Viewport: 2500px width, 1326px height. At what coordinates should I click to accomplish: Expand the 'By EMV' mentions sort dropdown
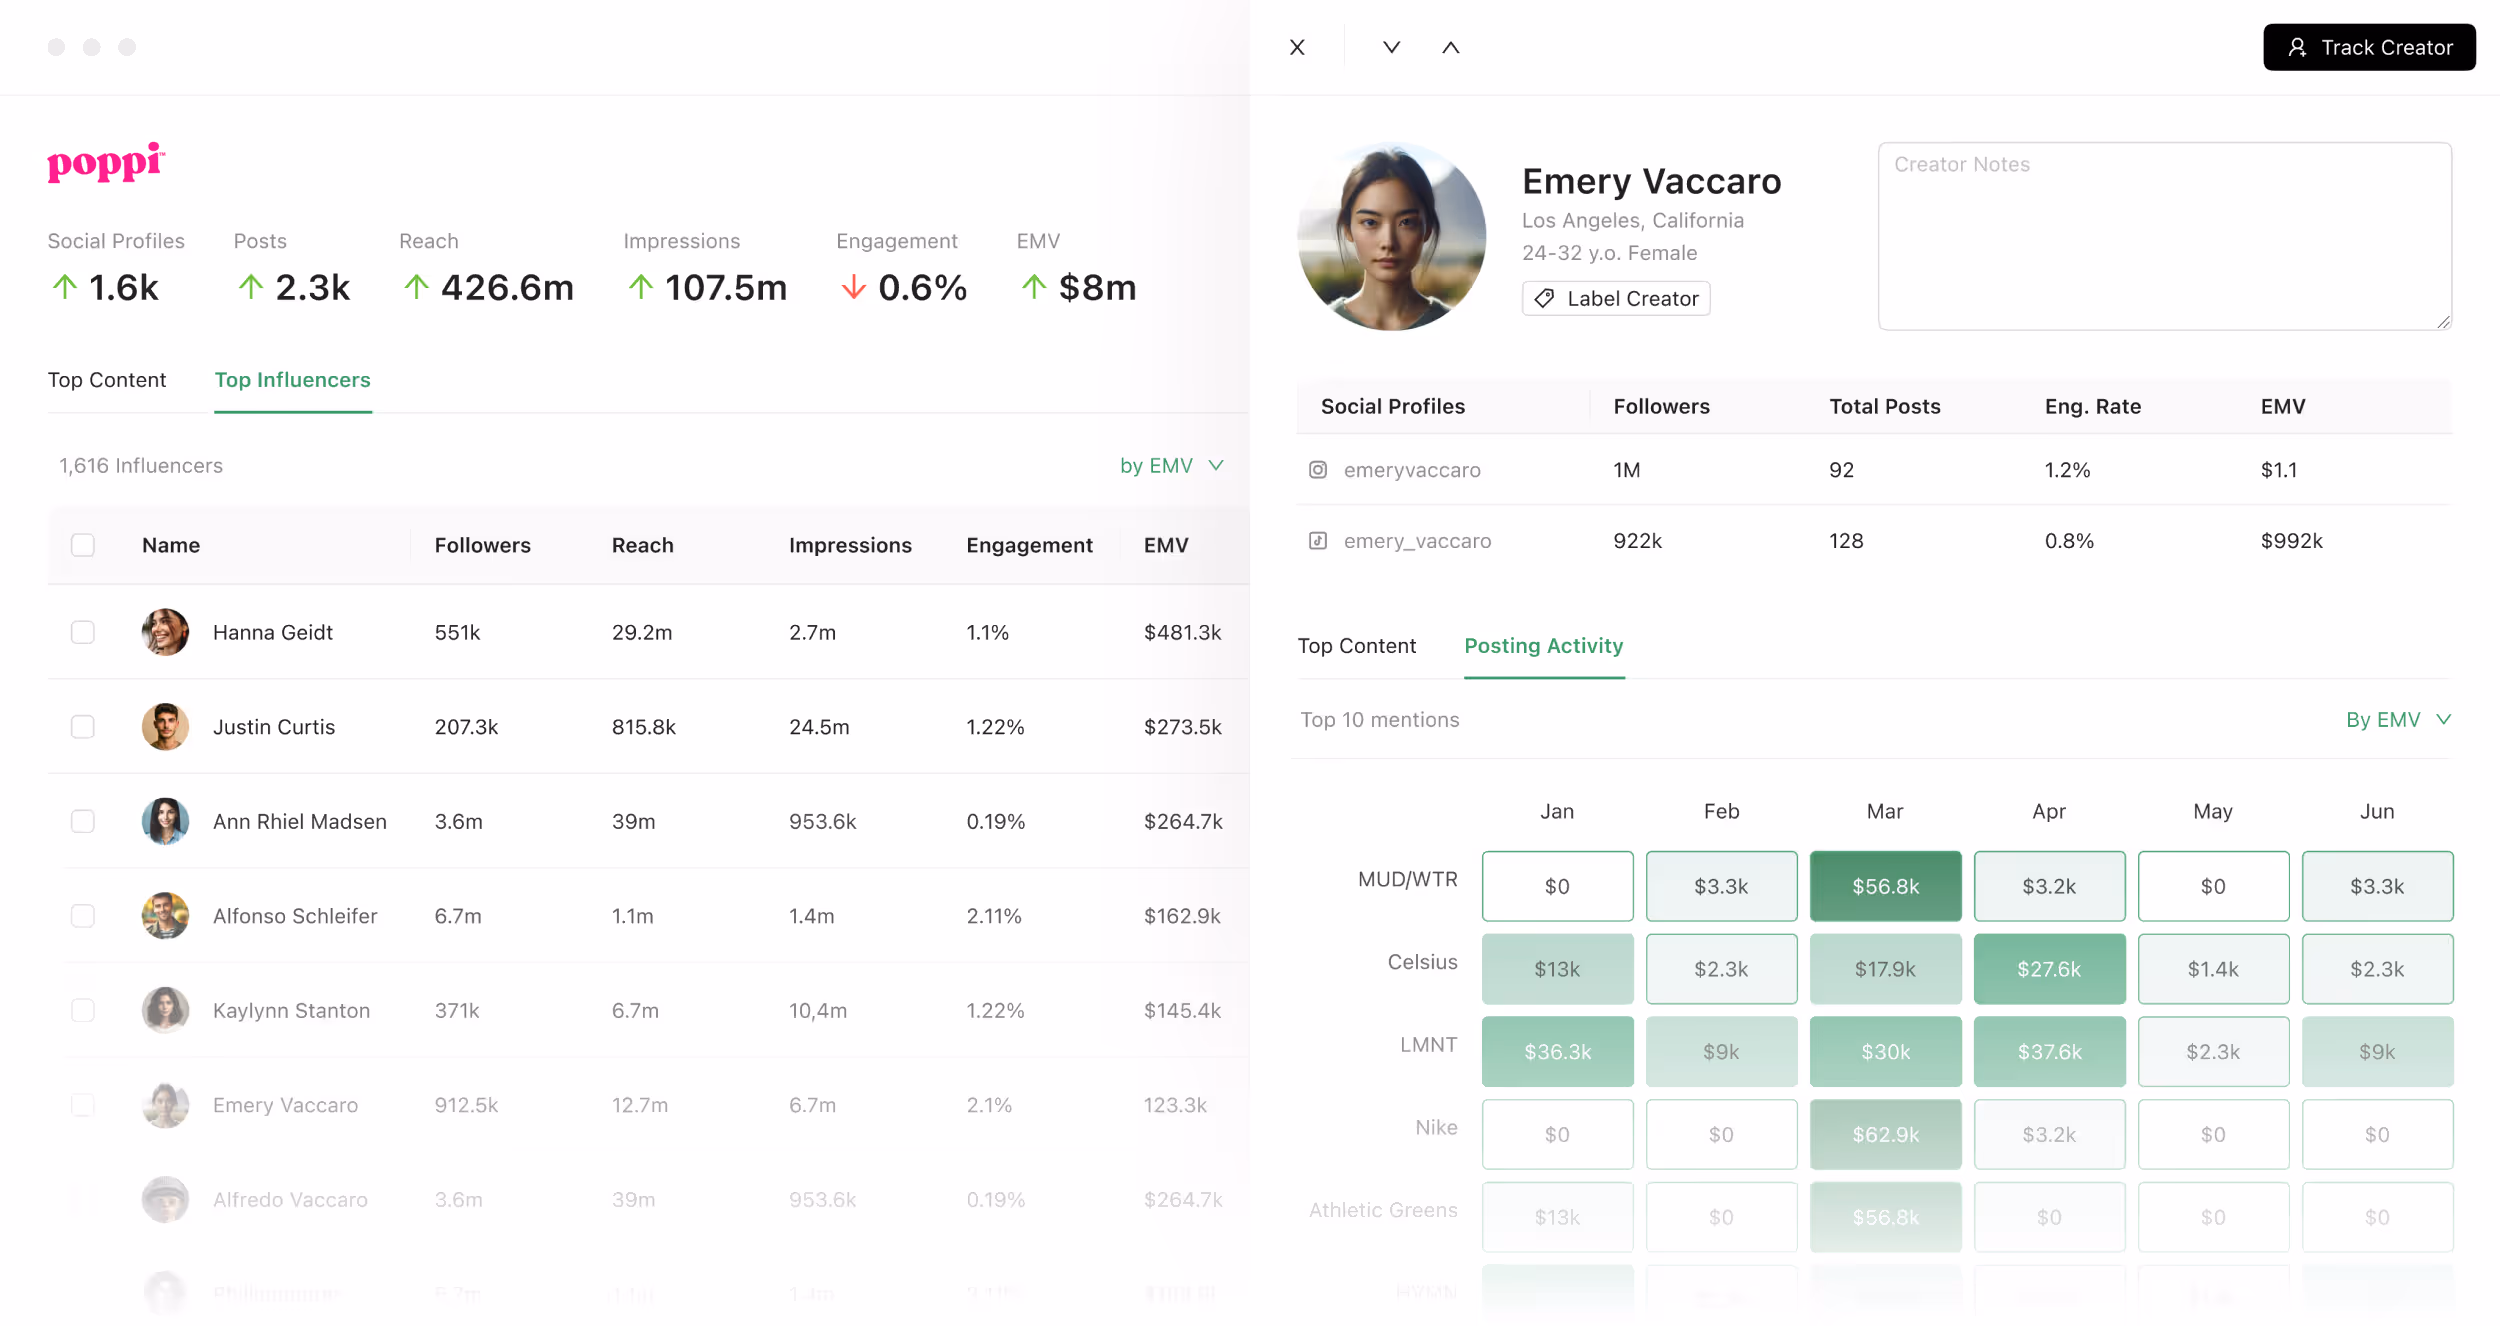pyautogui.click(x=2397, y=720)
